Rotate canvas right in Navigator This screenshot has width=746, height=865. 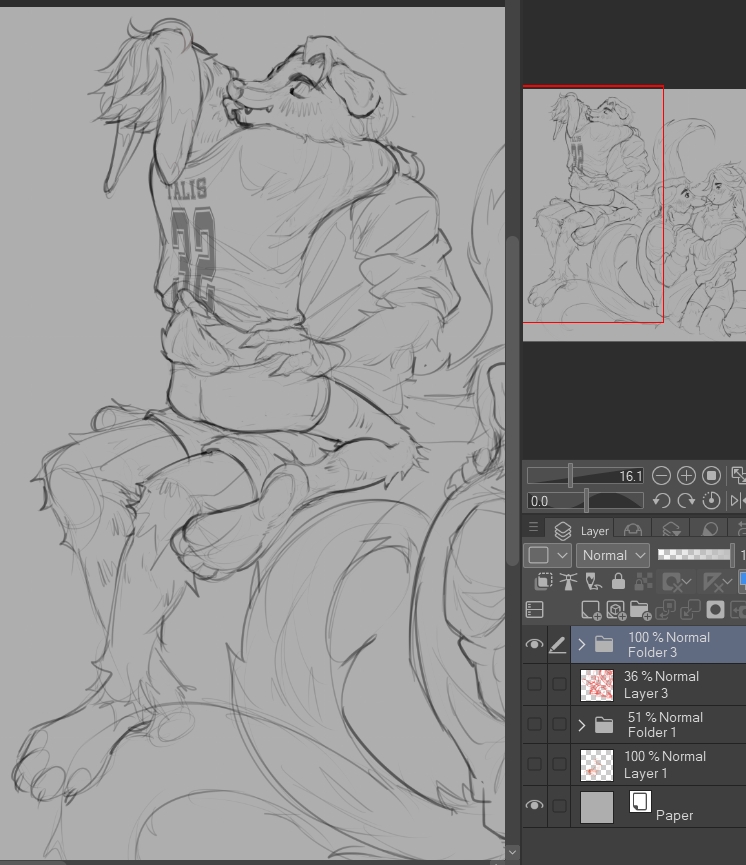tap(687, 501)
